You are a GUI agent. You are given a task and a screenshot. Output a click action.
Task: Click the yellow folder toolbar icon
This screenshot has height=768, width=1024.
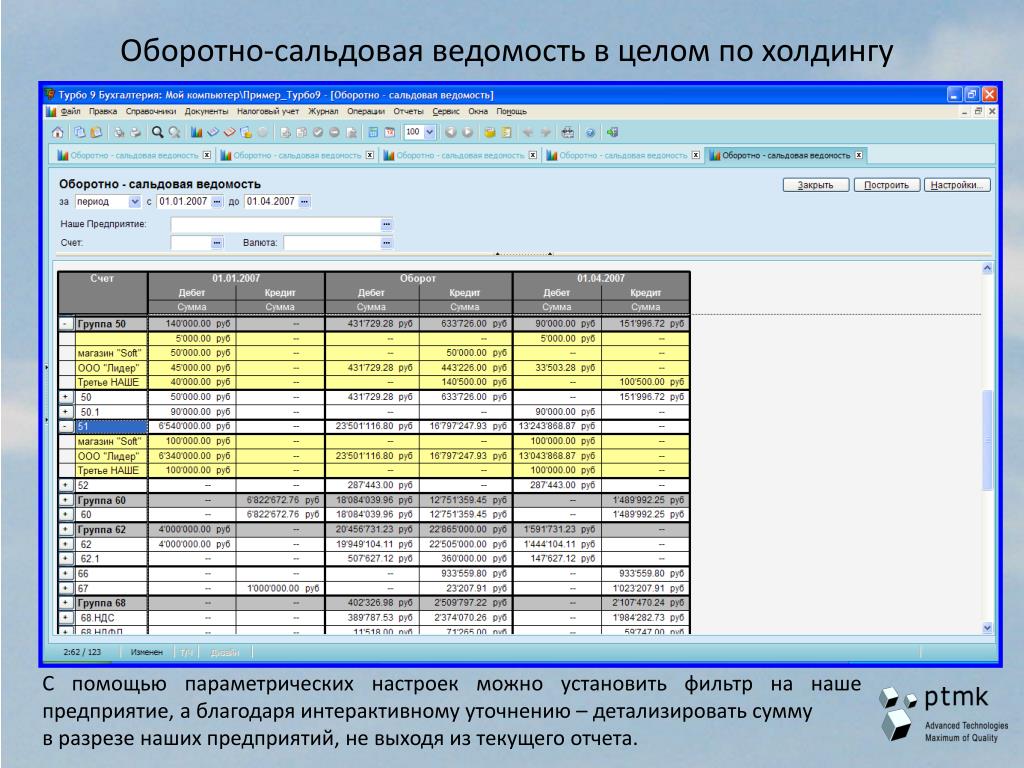pyautogui.click(x=490, y=133)
